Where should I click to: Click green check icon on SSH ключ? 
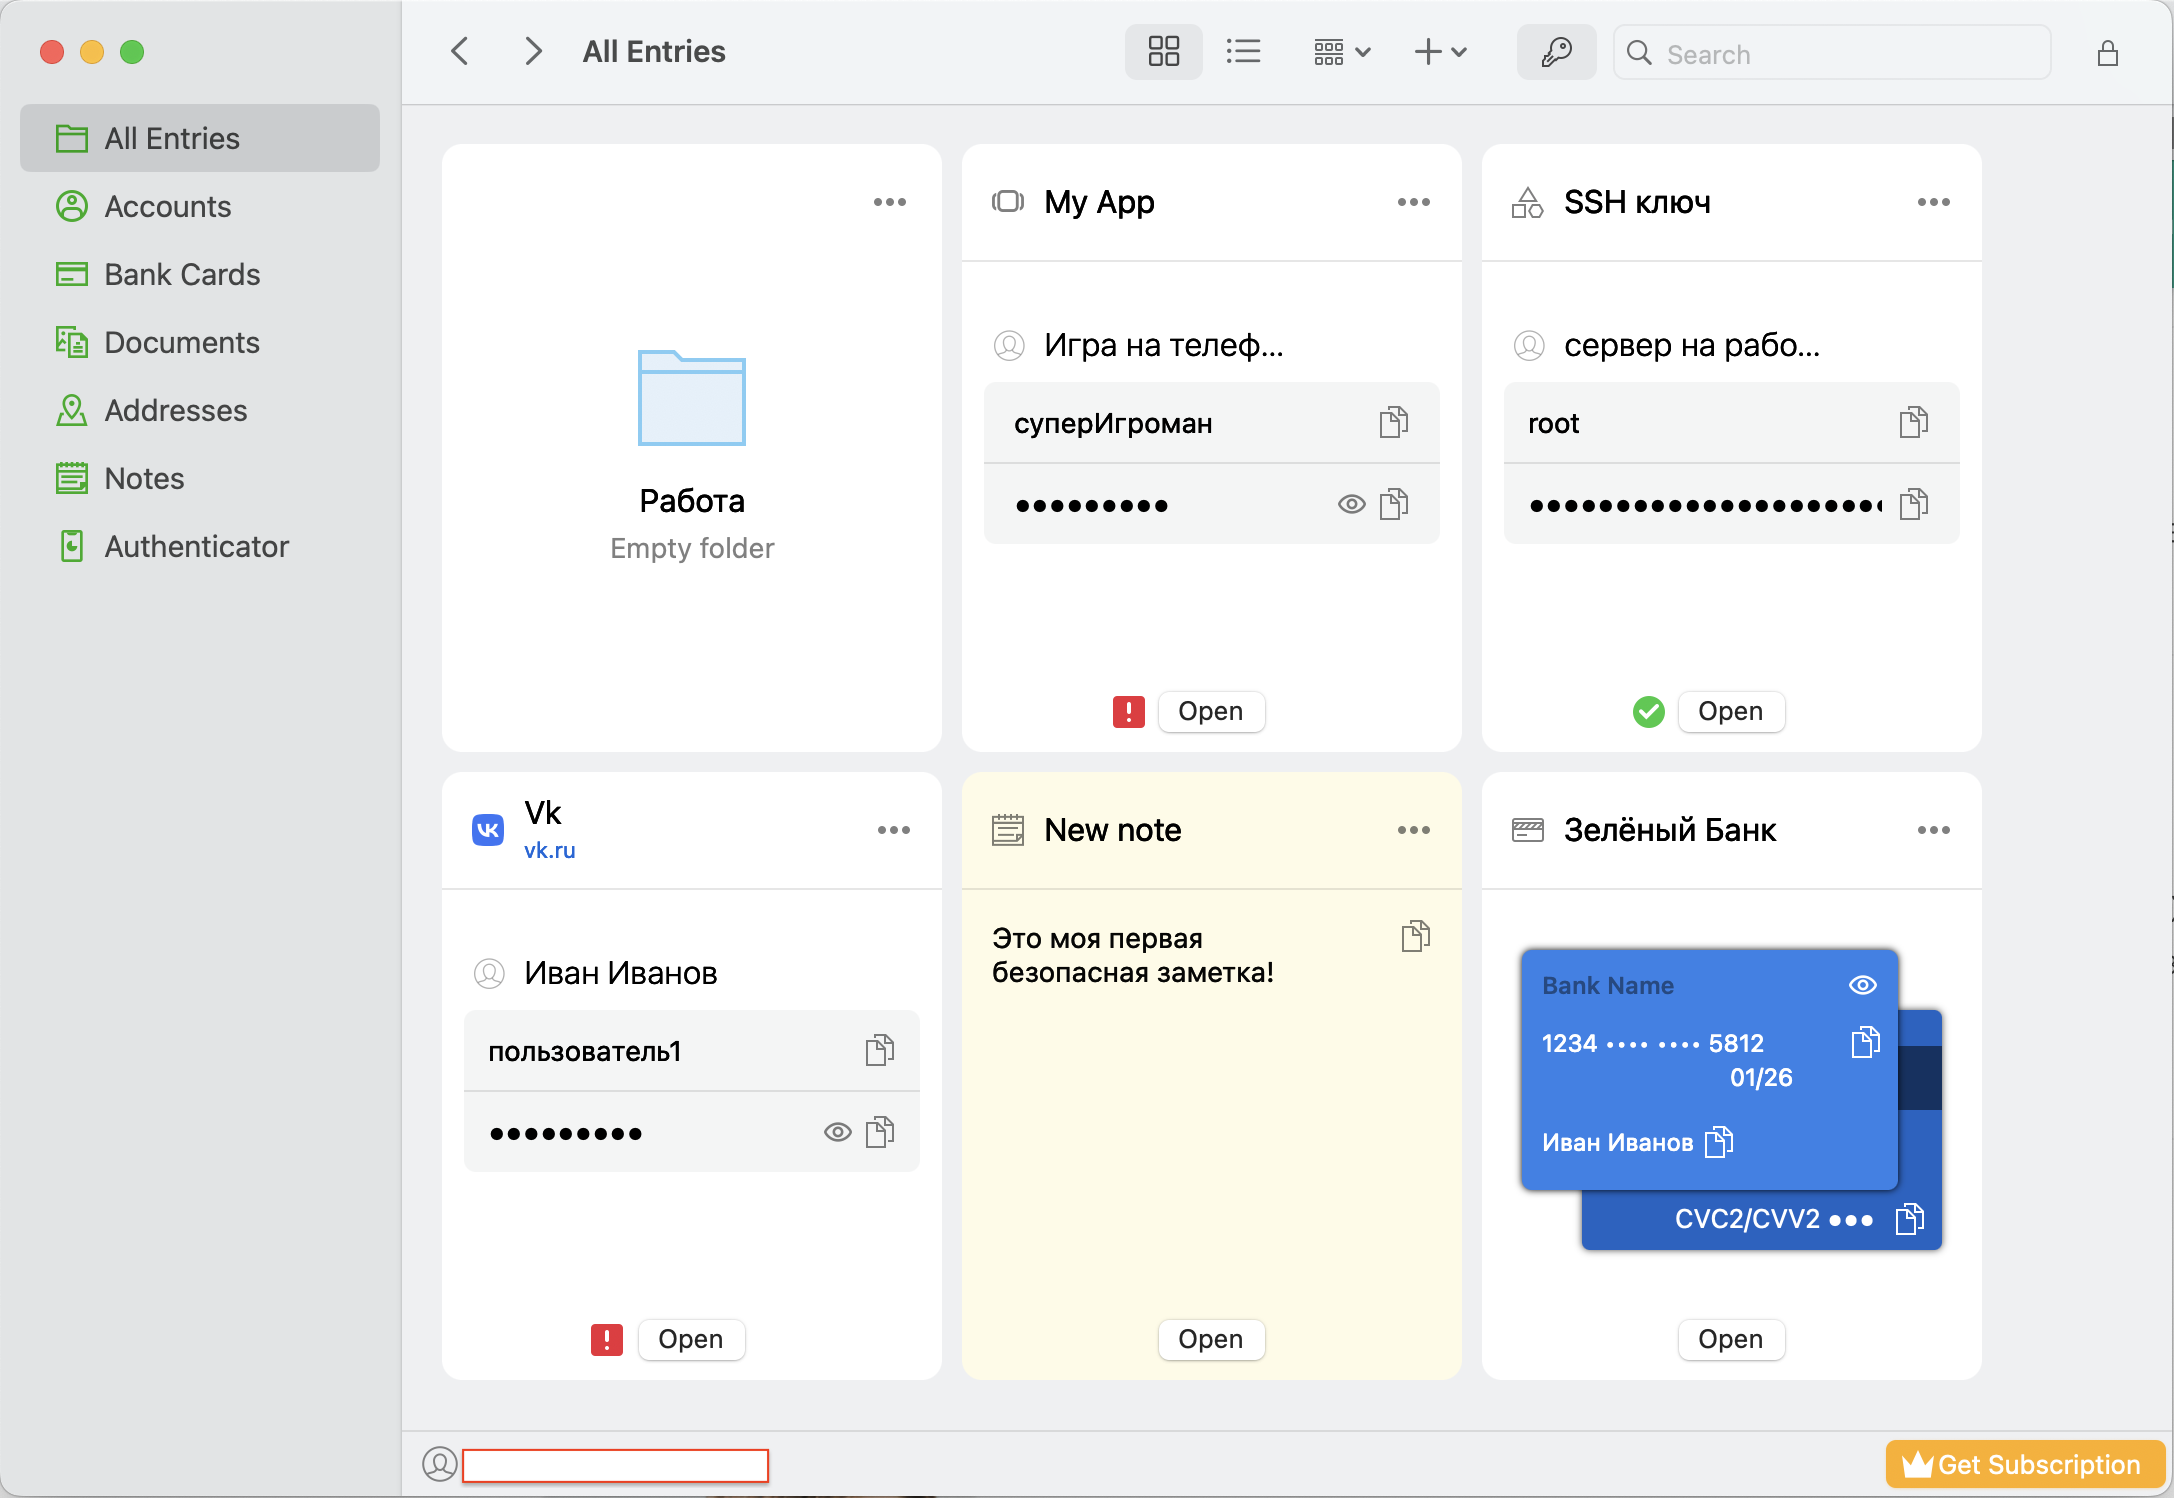(x=1649, y=712)
